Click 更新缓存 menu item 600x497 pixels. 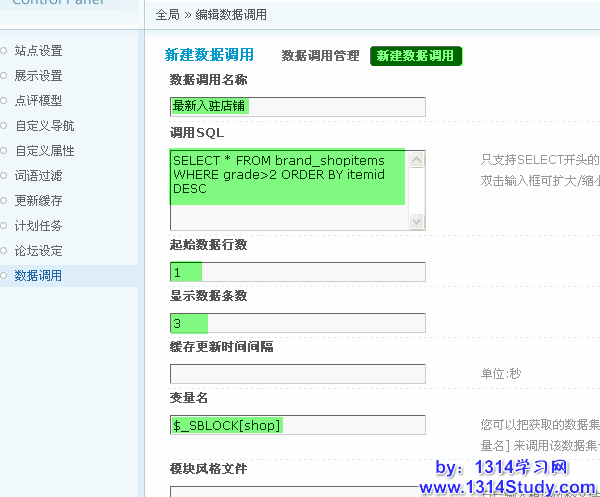coord(38,200)
